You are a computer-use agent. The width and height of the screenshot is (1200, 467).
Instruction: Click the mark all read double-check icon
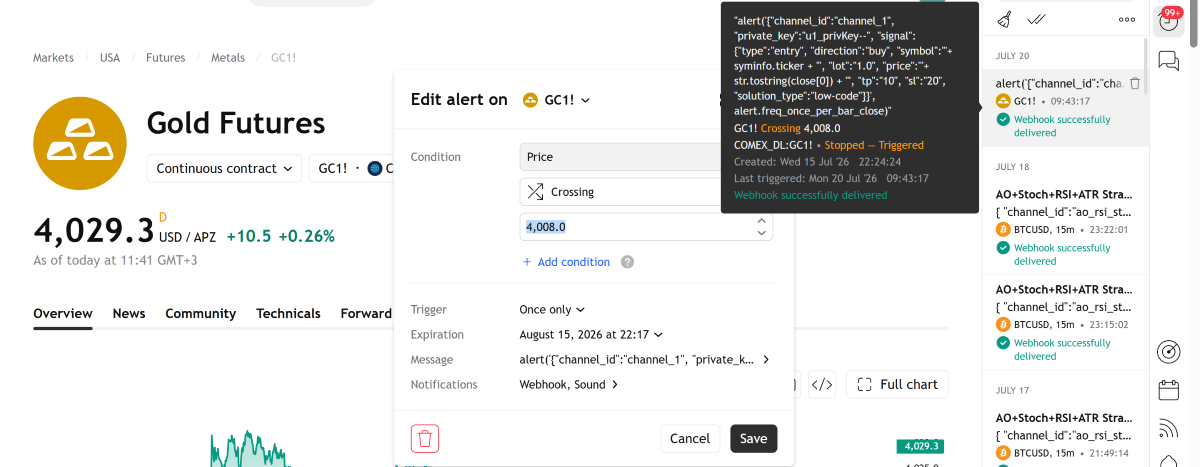1037,18
